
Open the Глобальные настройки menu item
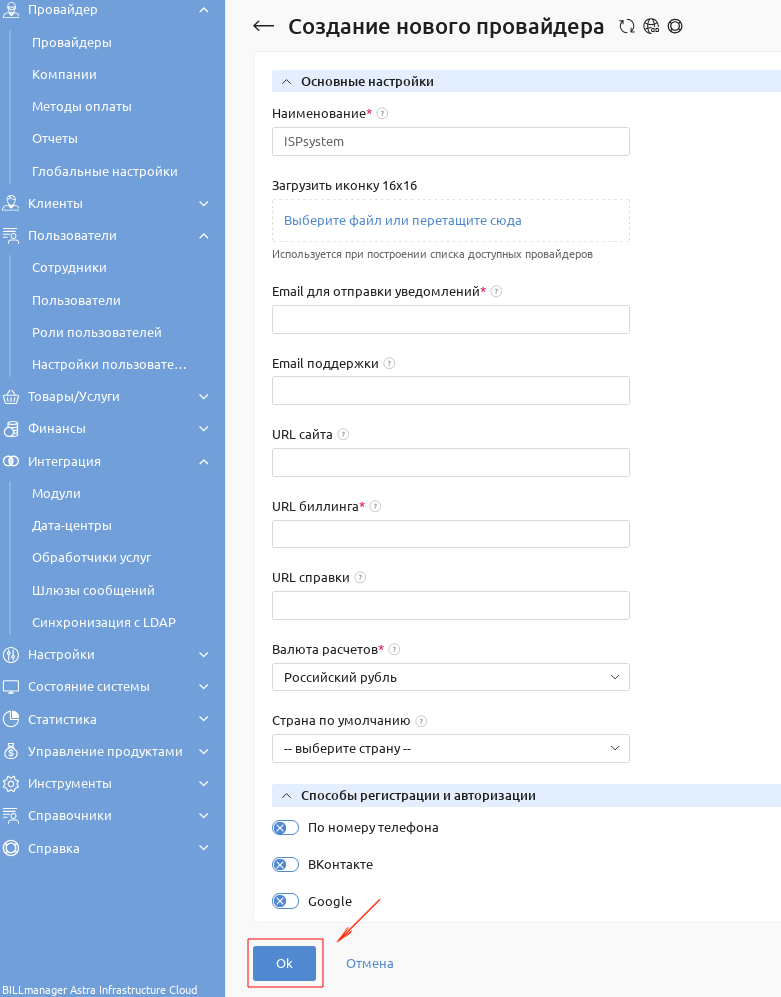[x=105, y=172]
